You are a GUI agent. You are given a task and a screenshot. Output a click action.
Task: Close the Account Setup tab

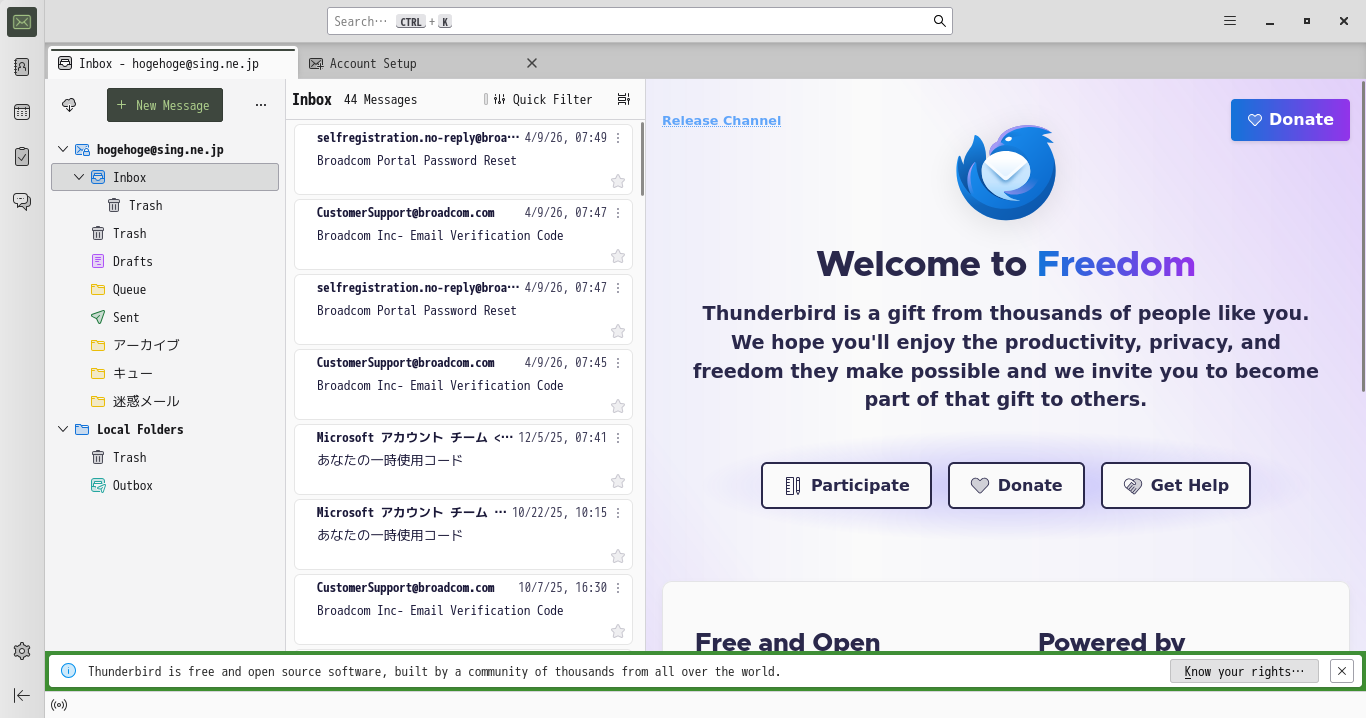(x=532, y=63)
